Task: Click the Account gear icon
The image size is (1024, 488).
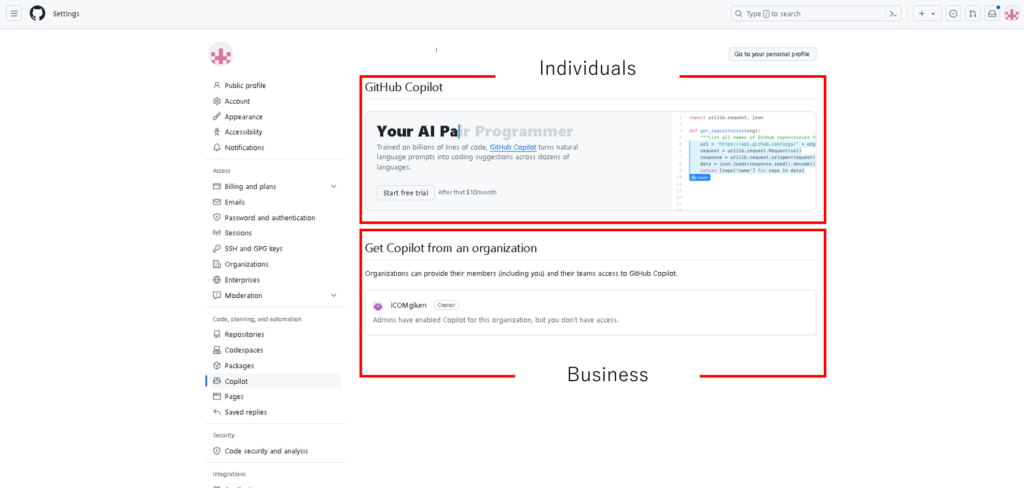Action: pos(217,101)
